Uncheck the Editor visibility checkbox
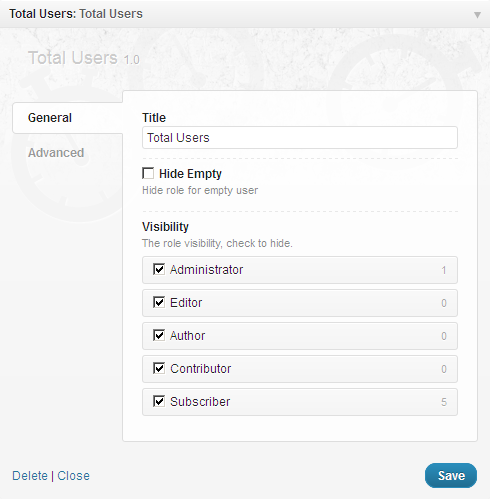Image resolution: width=490 pixels, height=499 pixels. [159, 302]
